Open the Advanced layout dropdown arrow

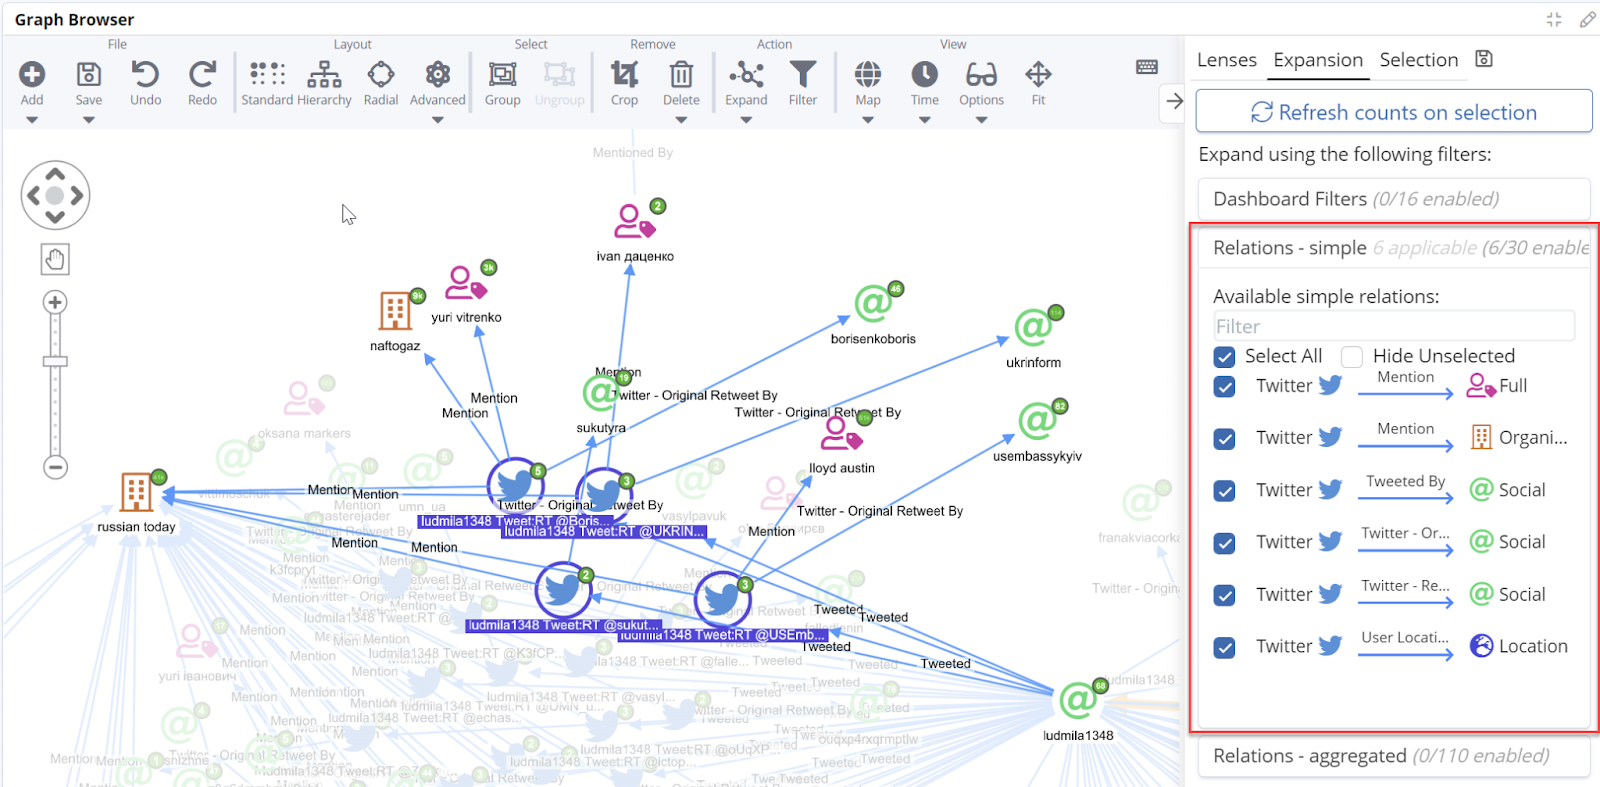[438, 120]
